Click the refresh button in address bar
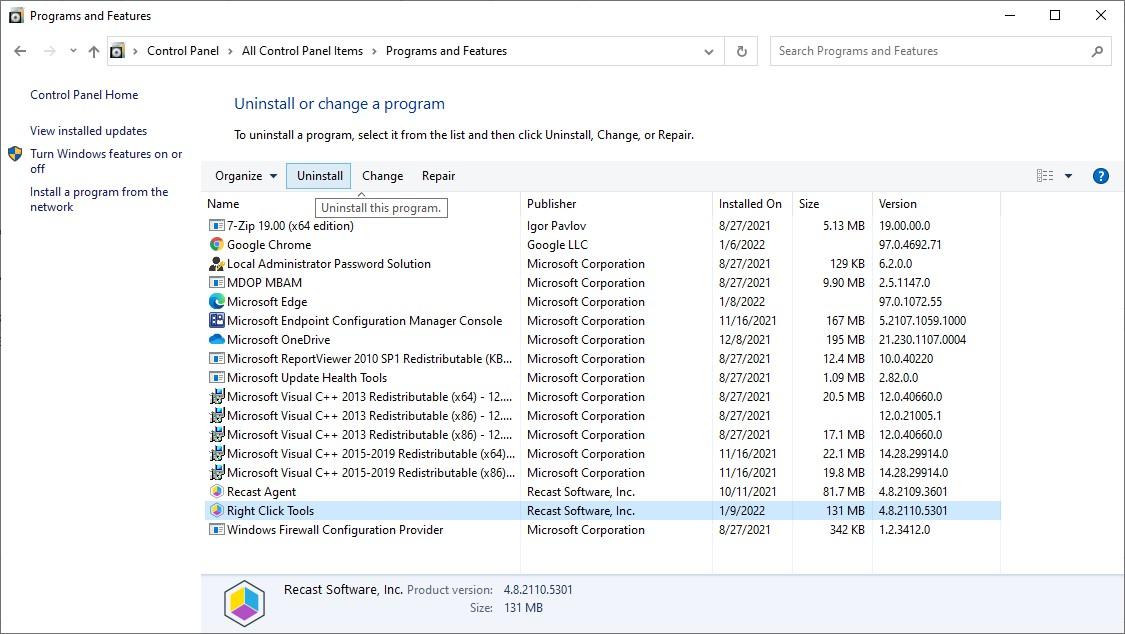The width and height of the screenshot is (1125, 634). tap(742, 51)
